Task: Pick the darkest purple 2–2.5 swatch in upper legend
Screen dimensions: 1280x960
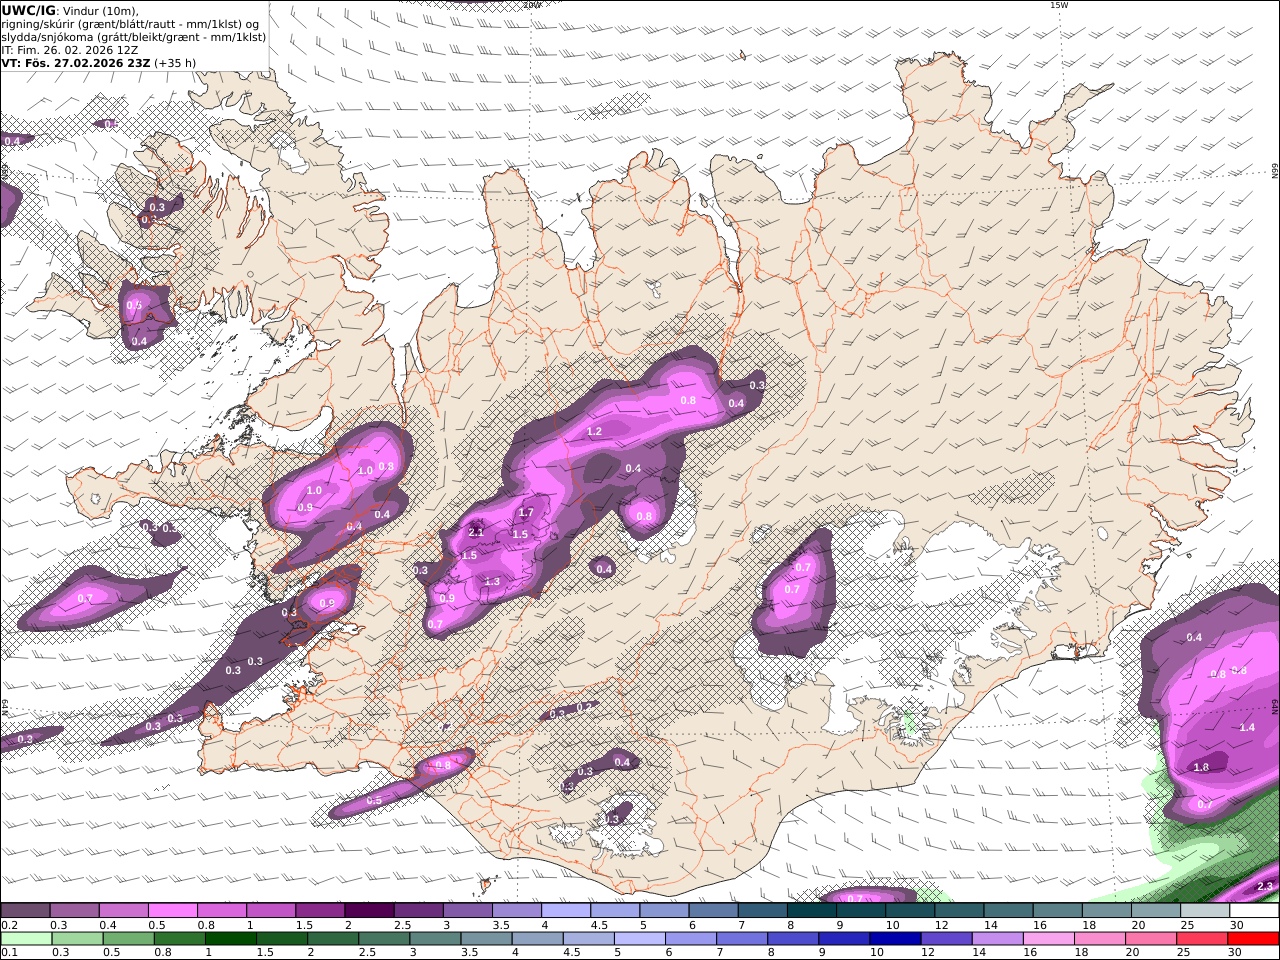Action: click(368, 911)
